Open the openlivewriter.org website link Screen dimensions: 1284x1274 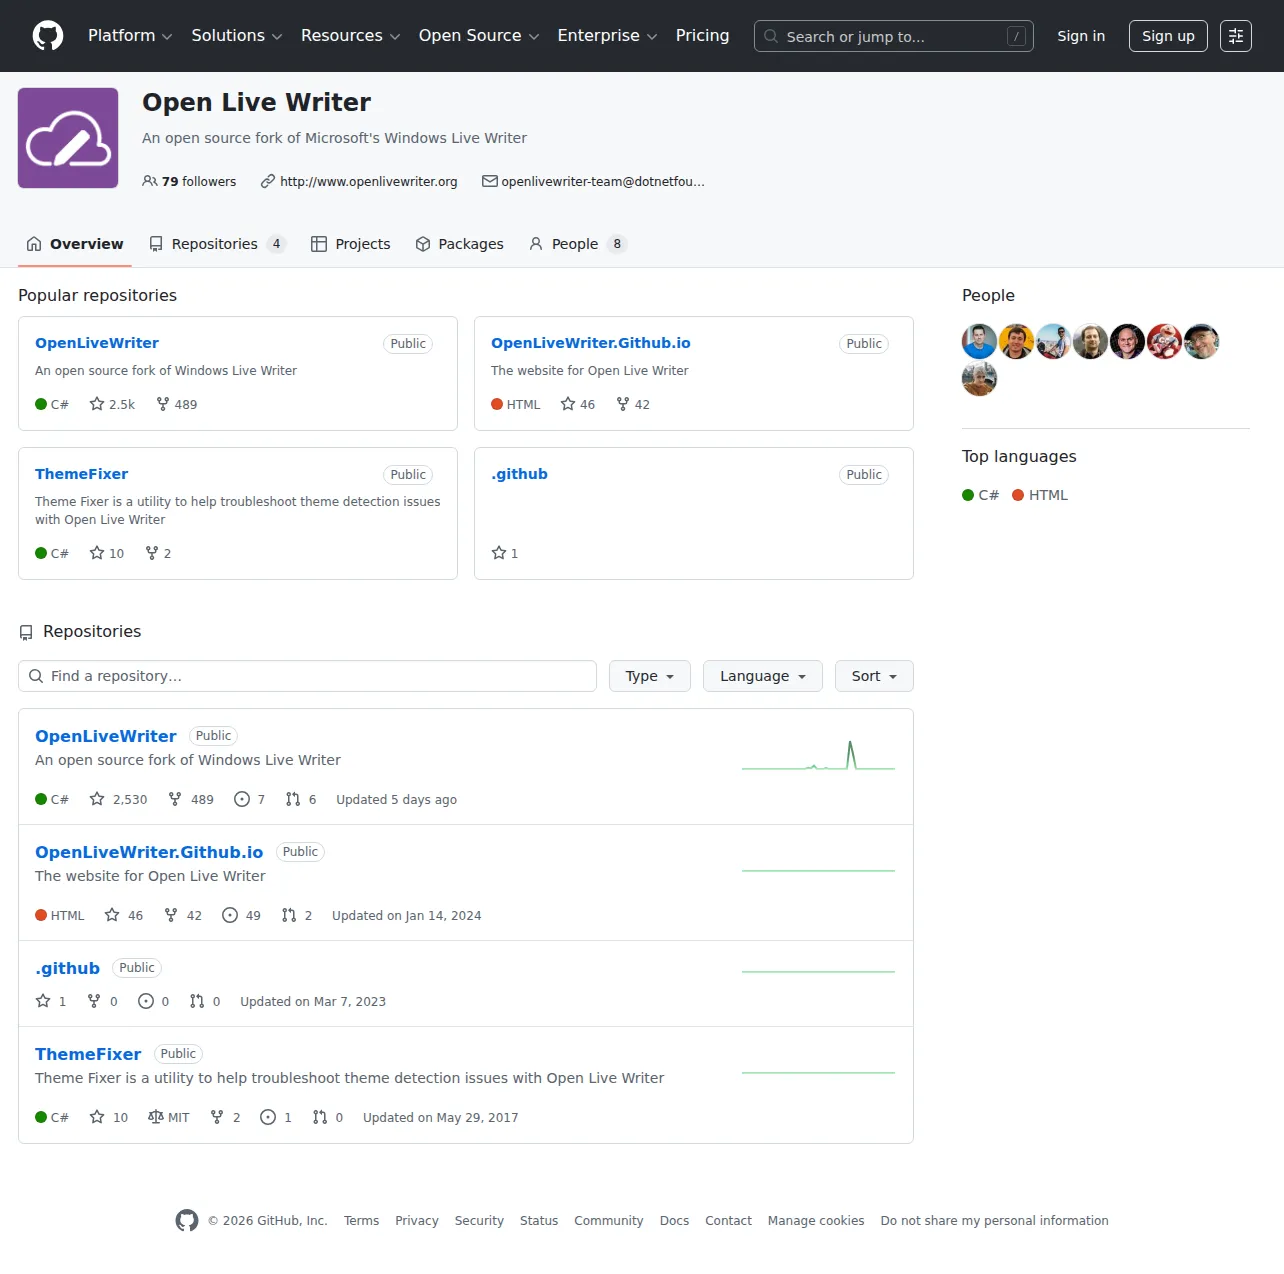pyautogui.click(x=369, y=182)
